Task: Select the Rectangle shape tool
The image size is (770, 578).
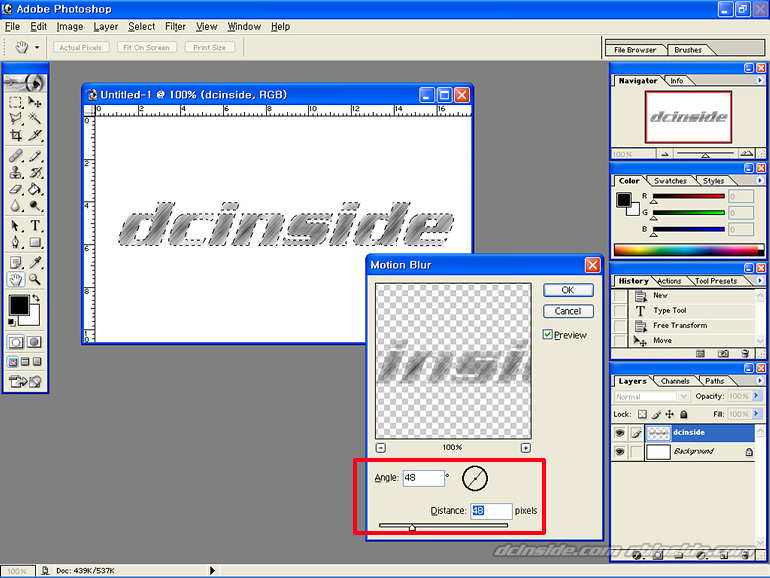Action: point(34,242)
